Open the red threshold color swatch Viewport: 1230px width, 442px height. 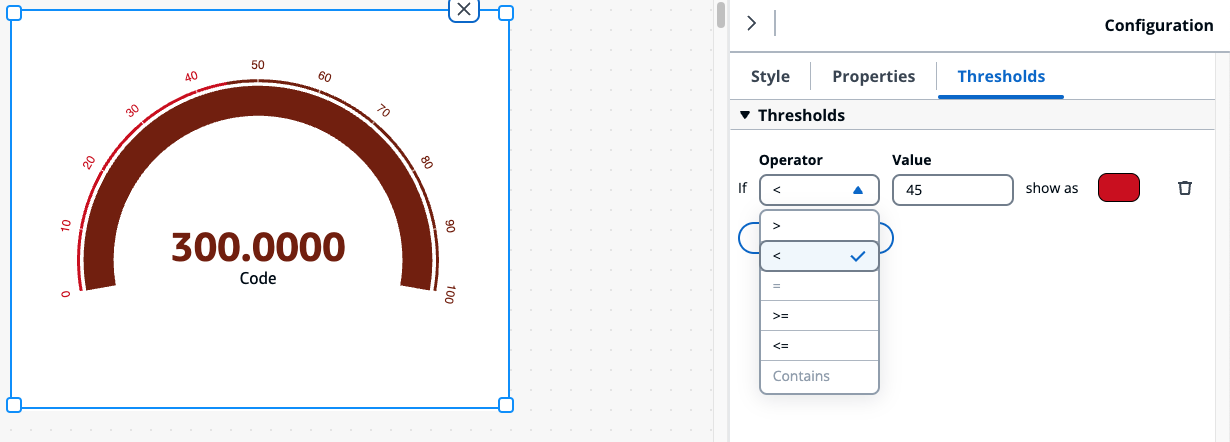click(x=1119, y=188)
